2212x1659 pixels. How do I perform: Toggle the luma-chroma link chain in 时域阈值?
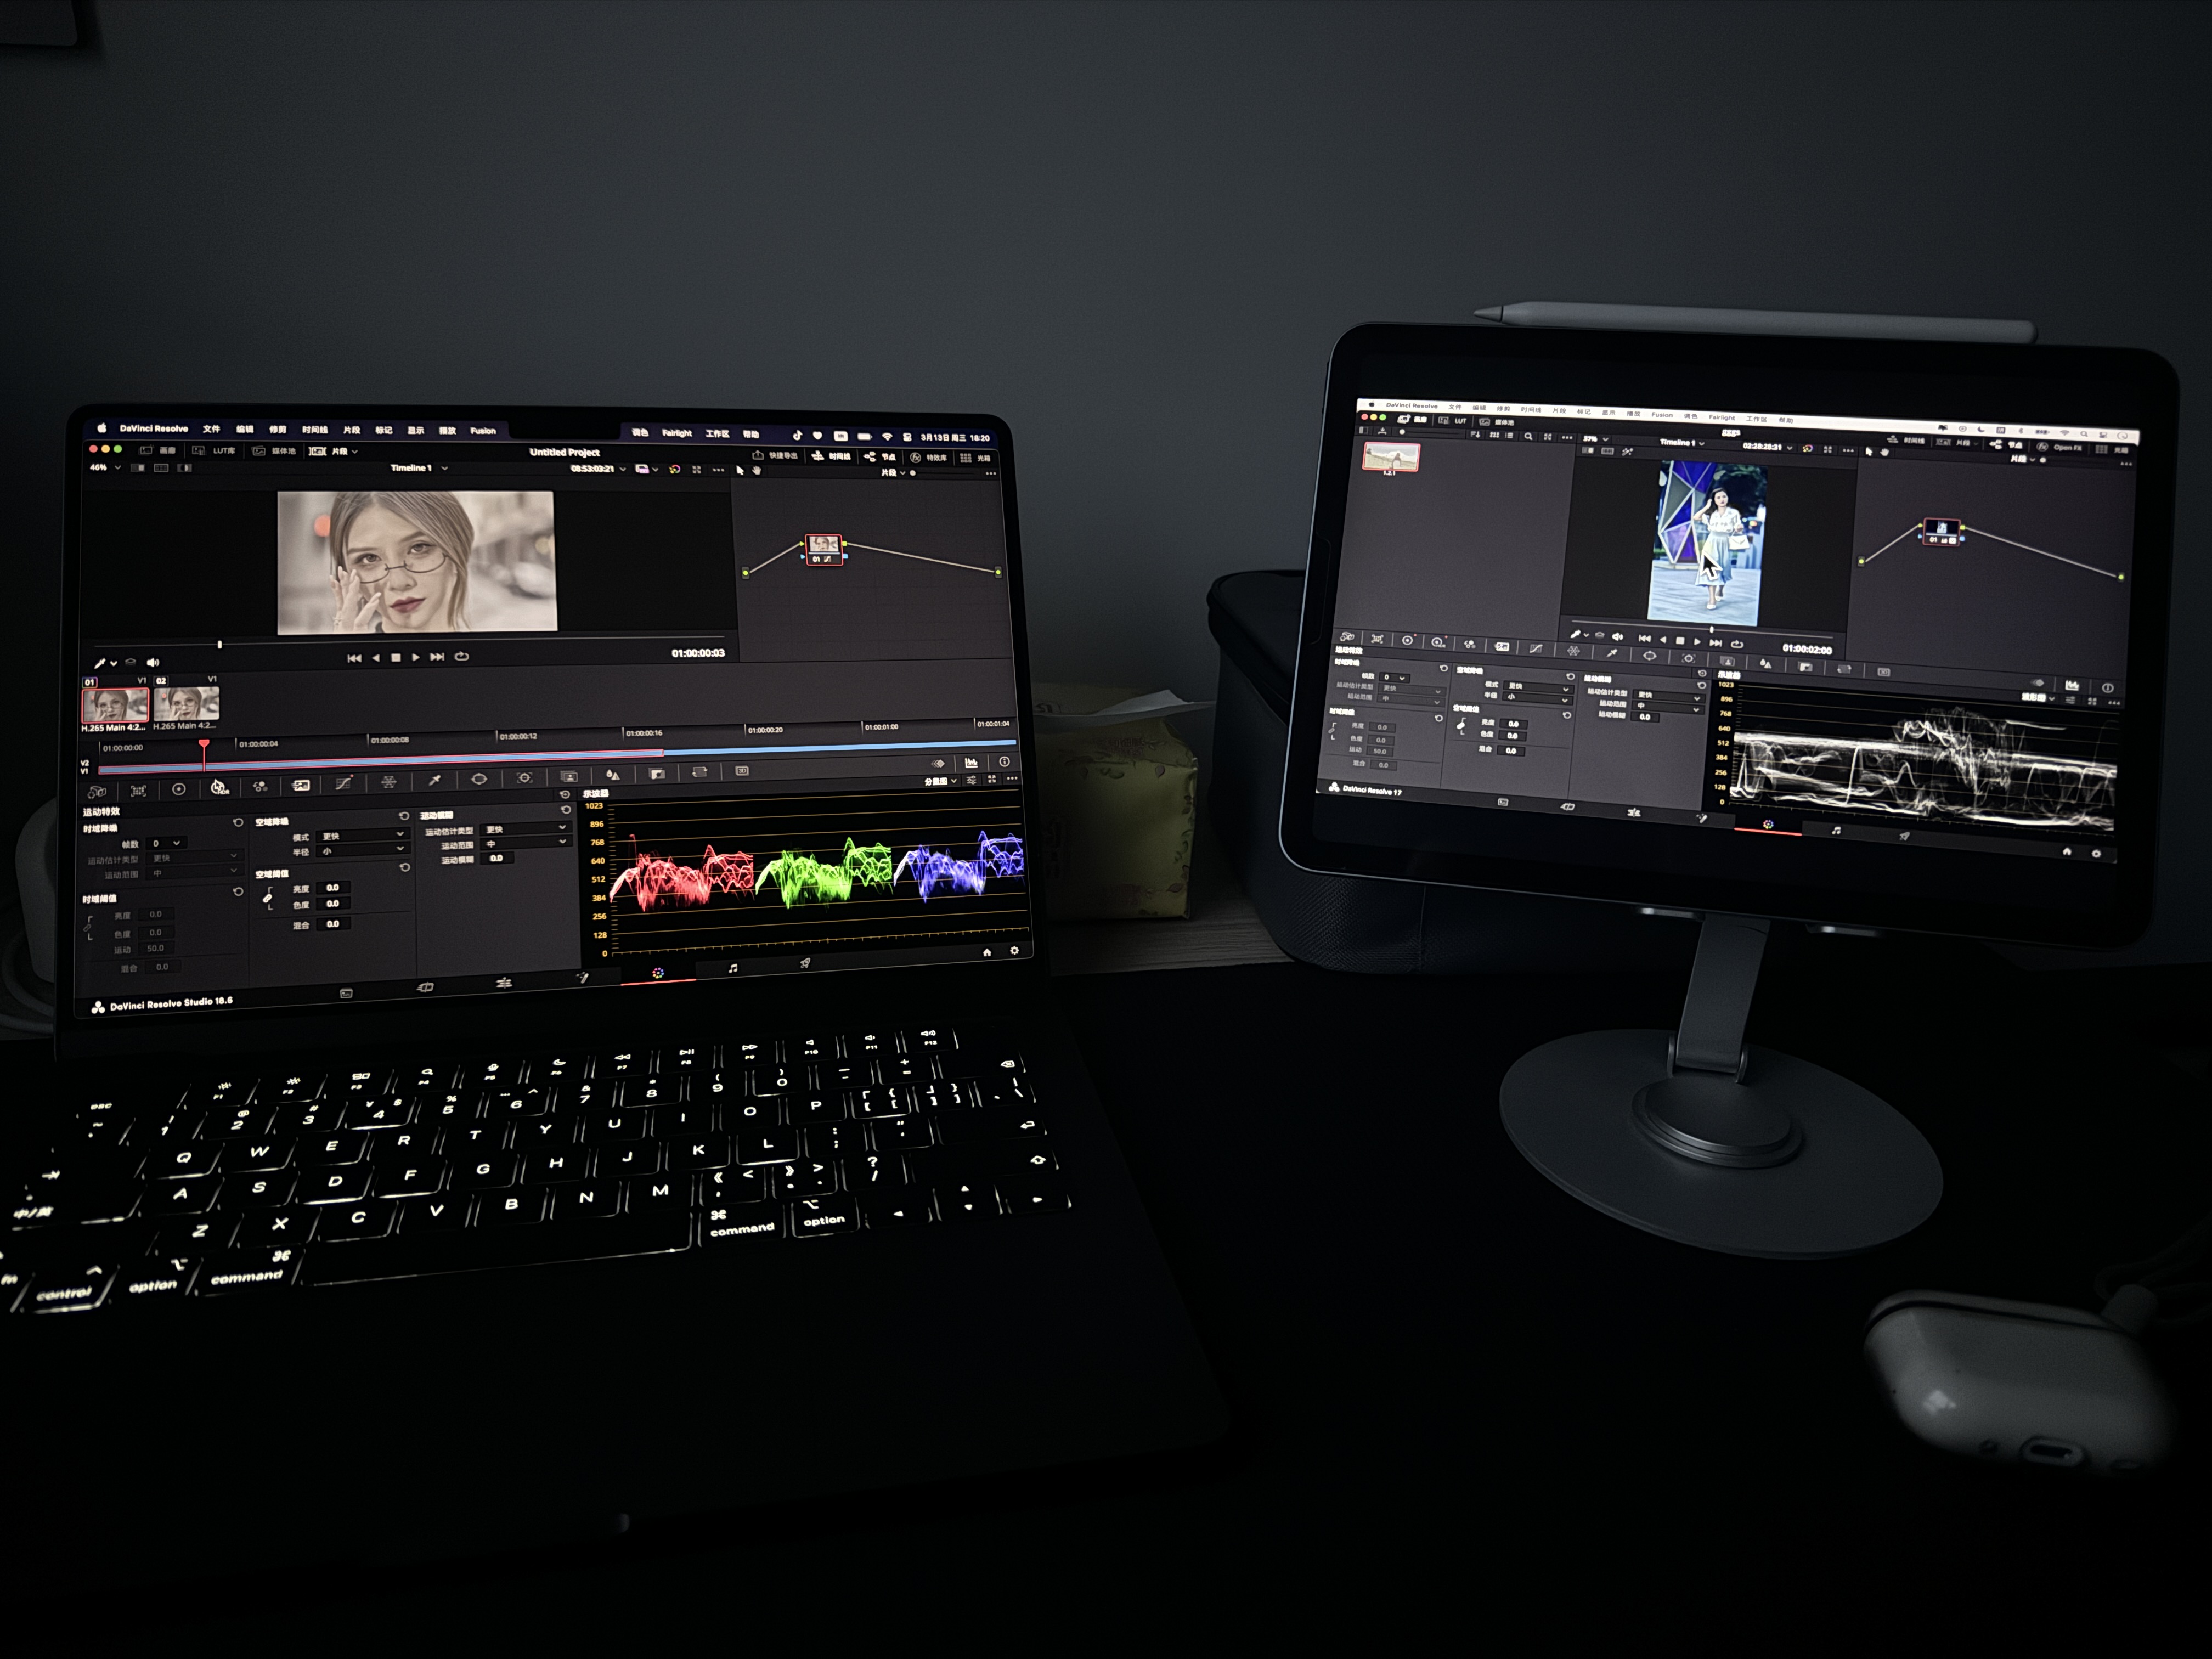pos(88,928)
